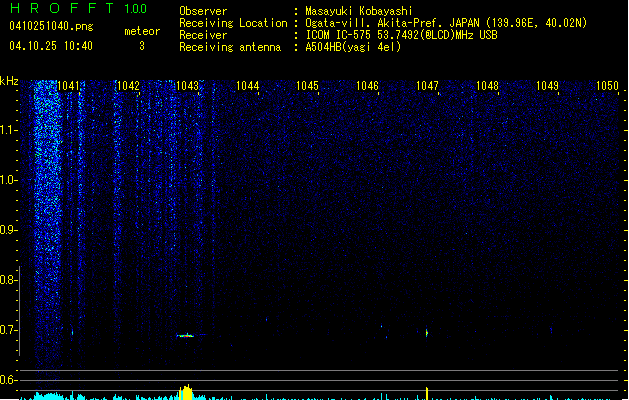Image resolution: width=629 pixels, height=400 pixels.
Task: Click time marker 1049
Action: coord(547,86)
